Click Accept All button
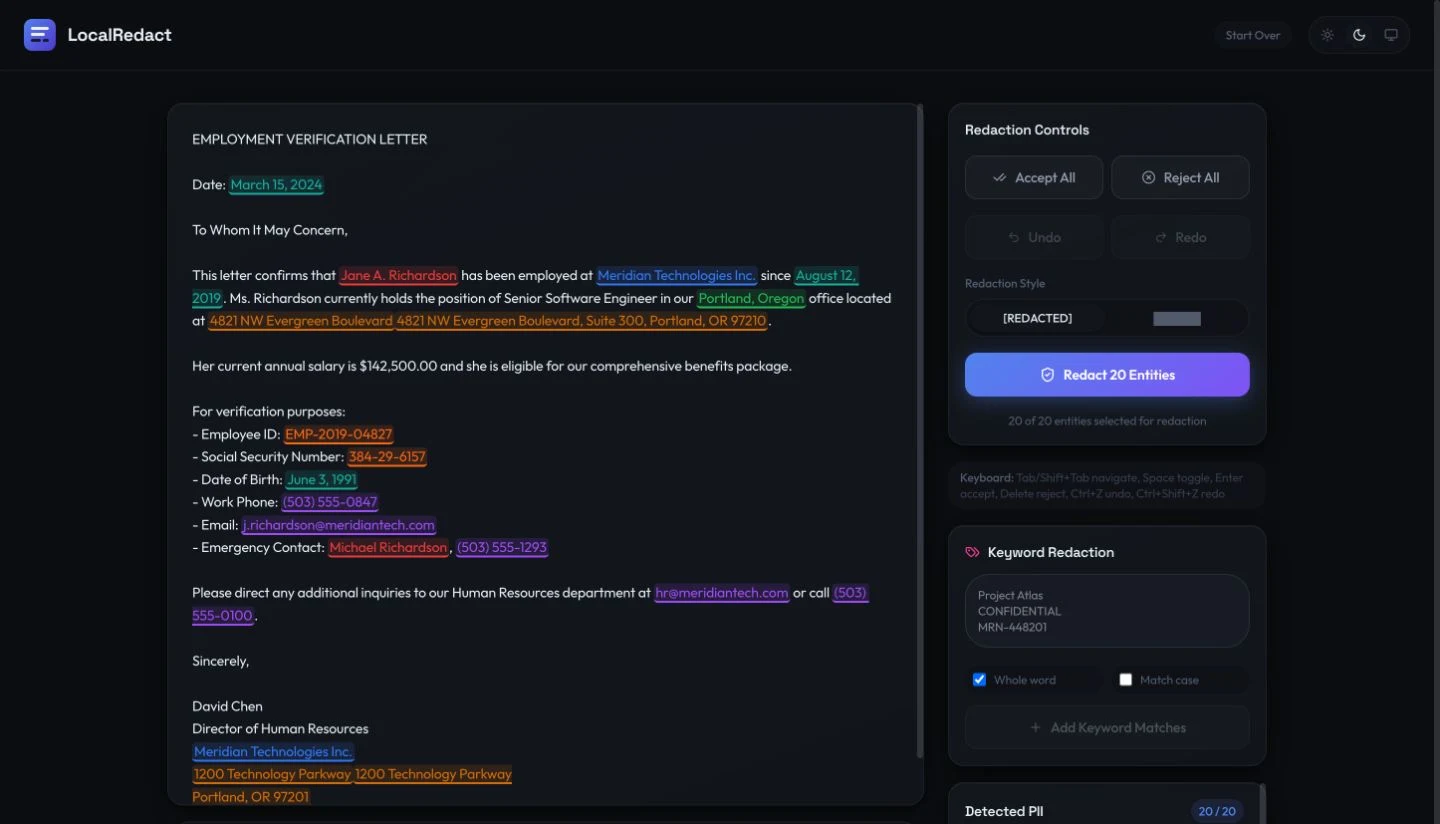This screenshot has height=824, width=1440. pos(1034,178)
